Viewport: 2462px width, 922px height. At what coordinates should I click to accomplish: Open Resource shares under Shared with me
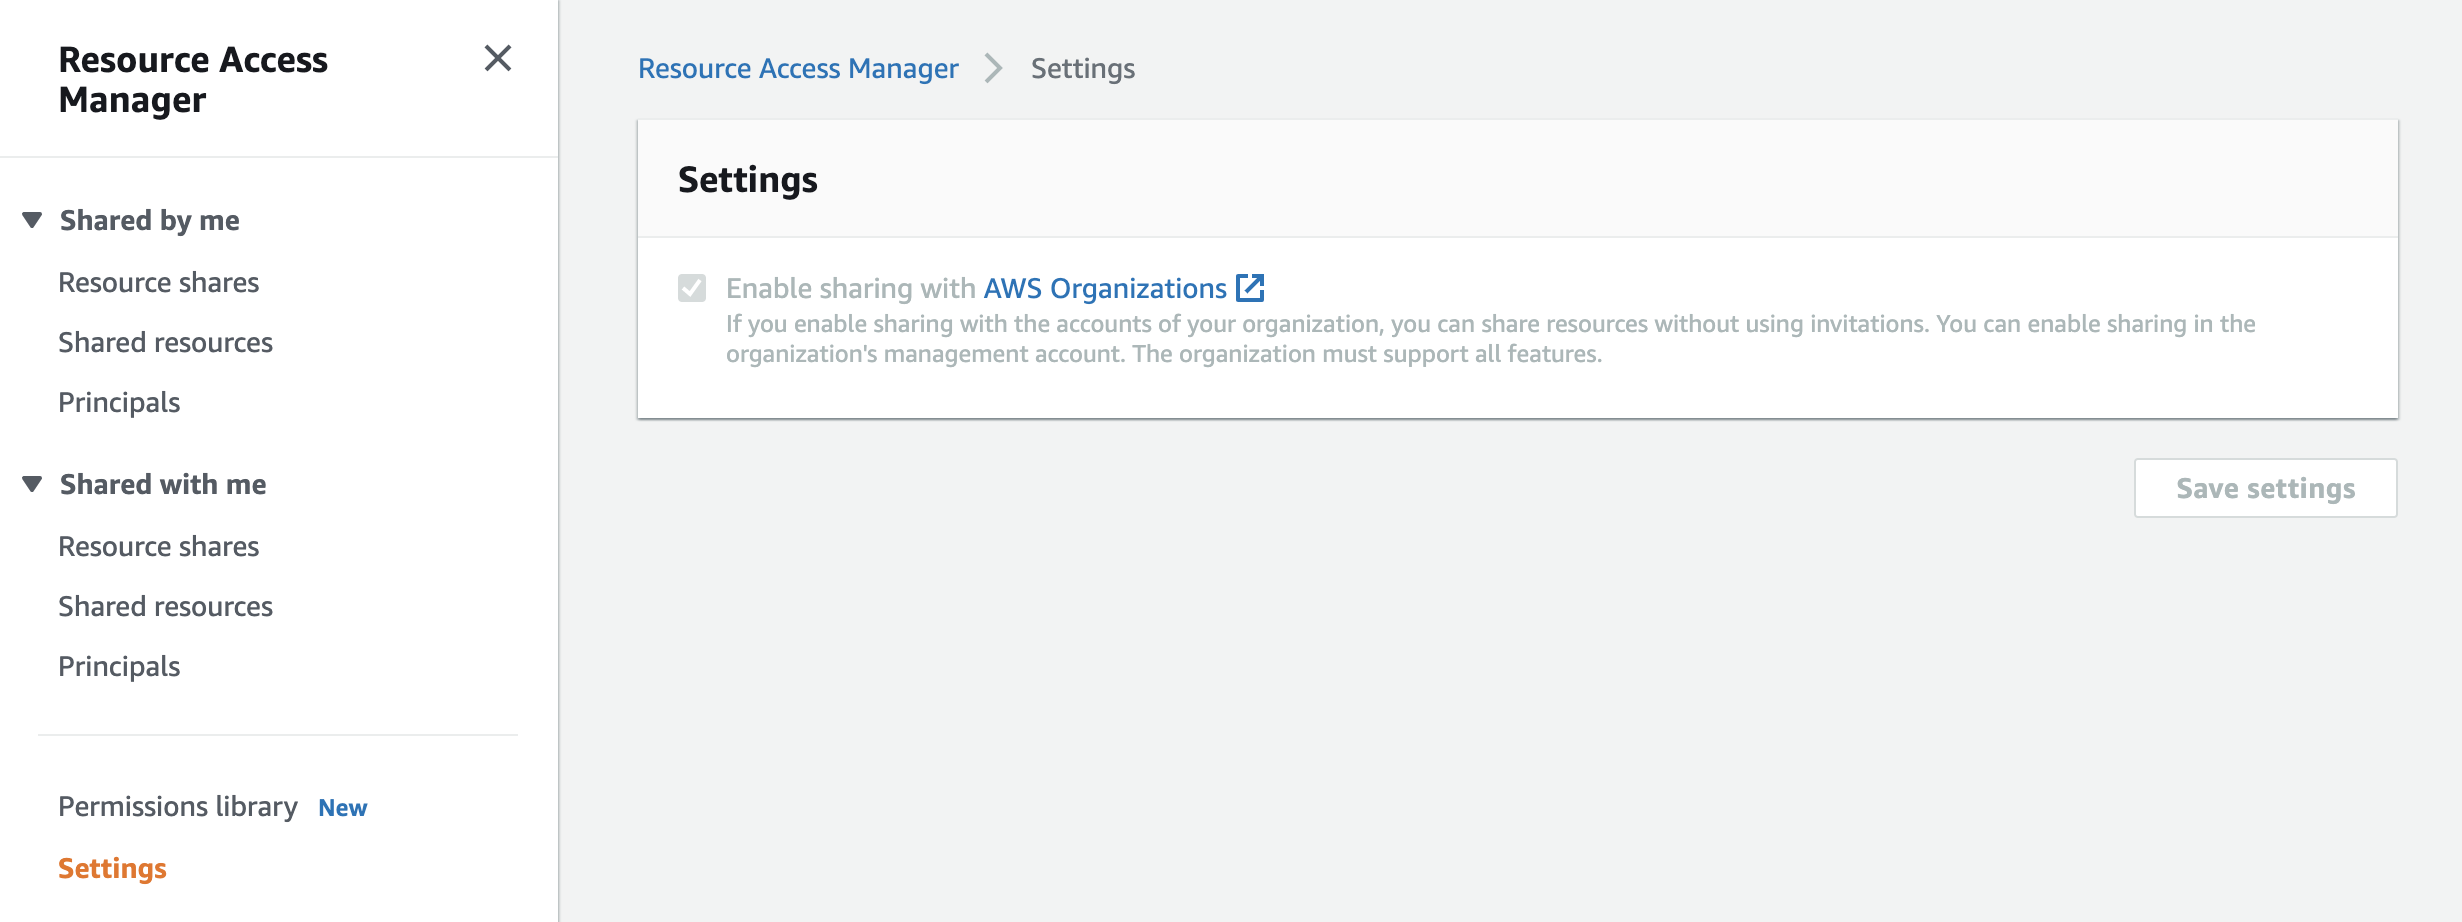tap(159, 546)
